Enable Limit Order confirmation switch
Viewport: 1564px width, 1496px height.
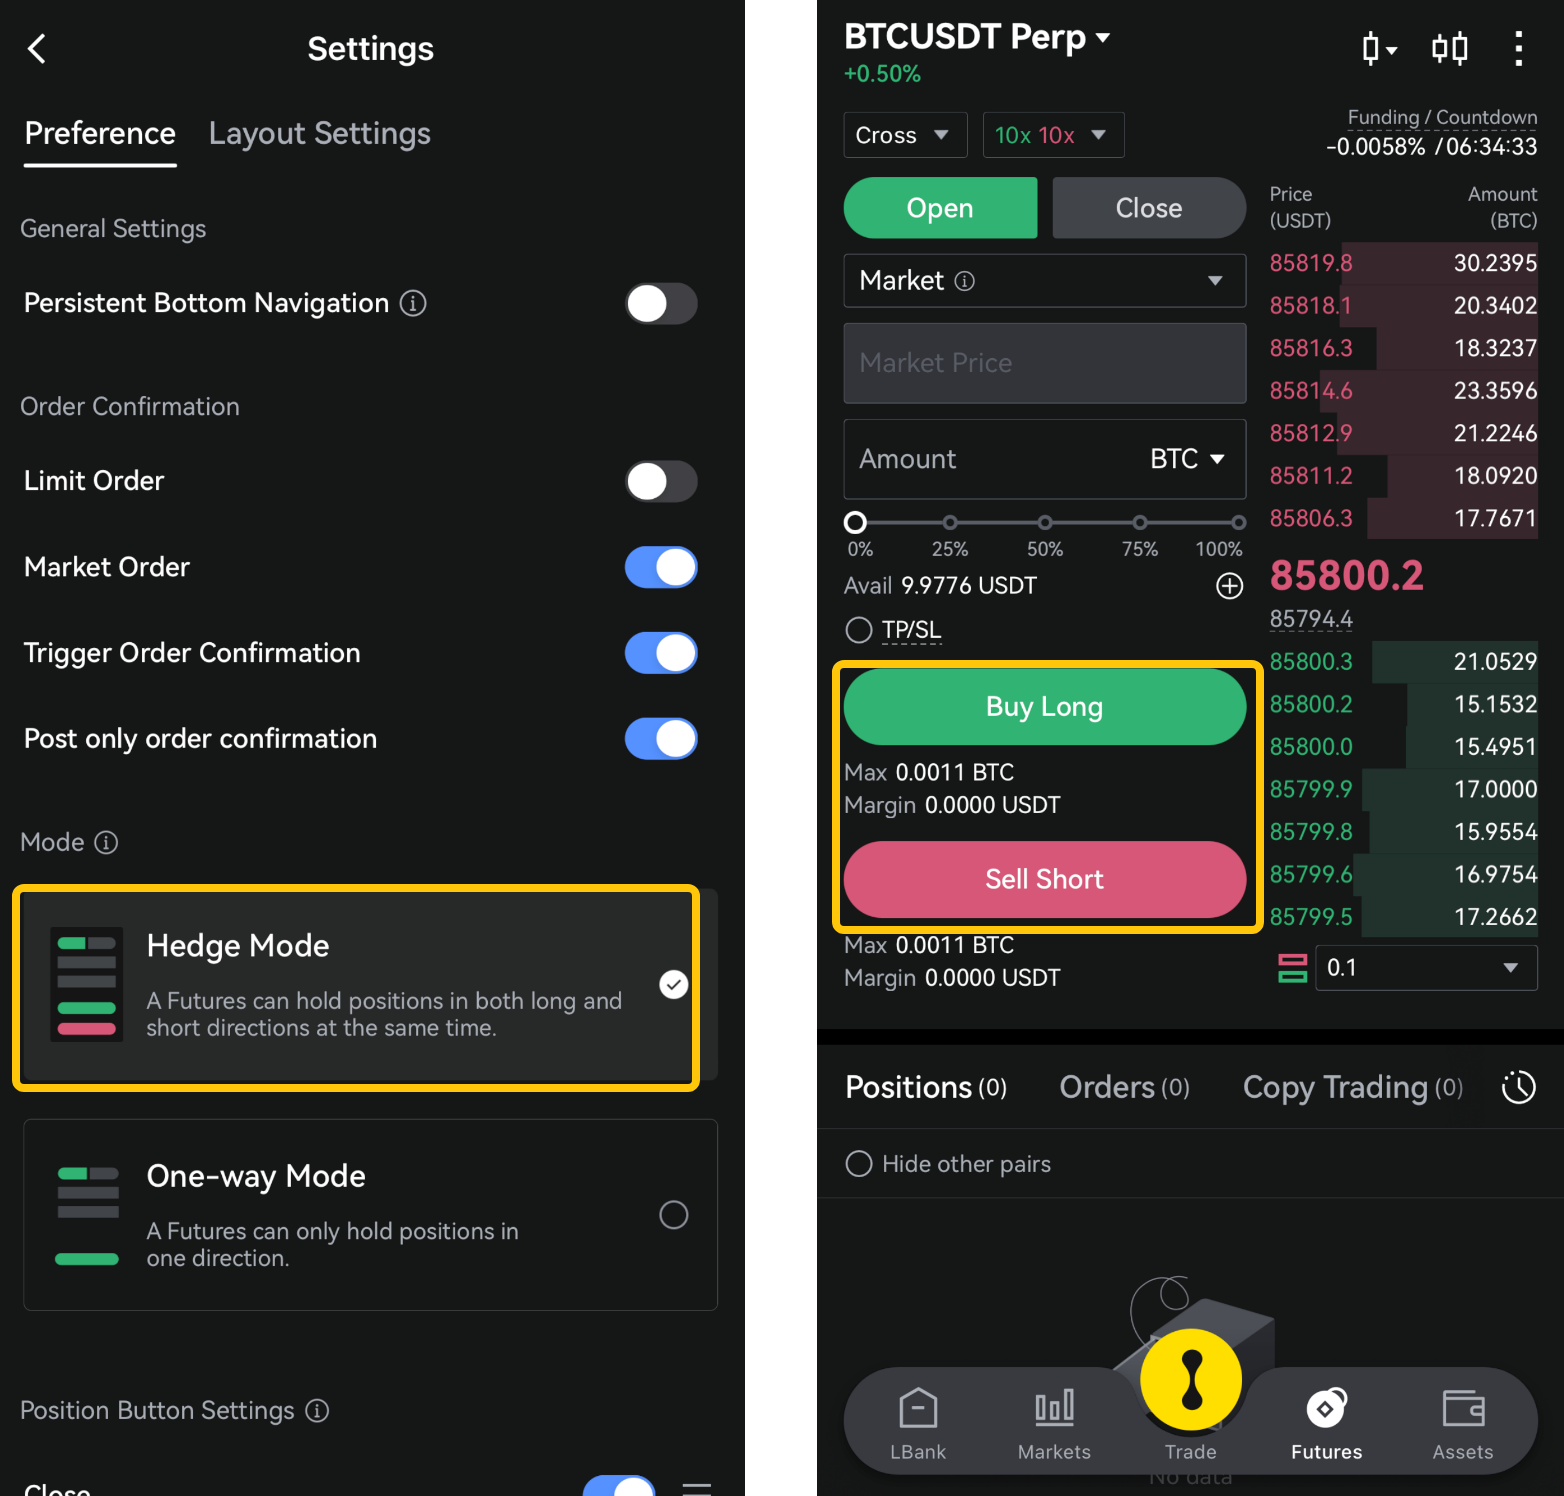[x=661, y=481]
